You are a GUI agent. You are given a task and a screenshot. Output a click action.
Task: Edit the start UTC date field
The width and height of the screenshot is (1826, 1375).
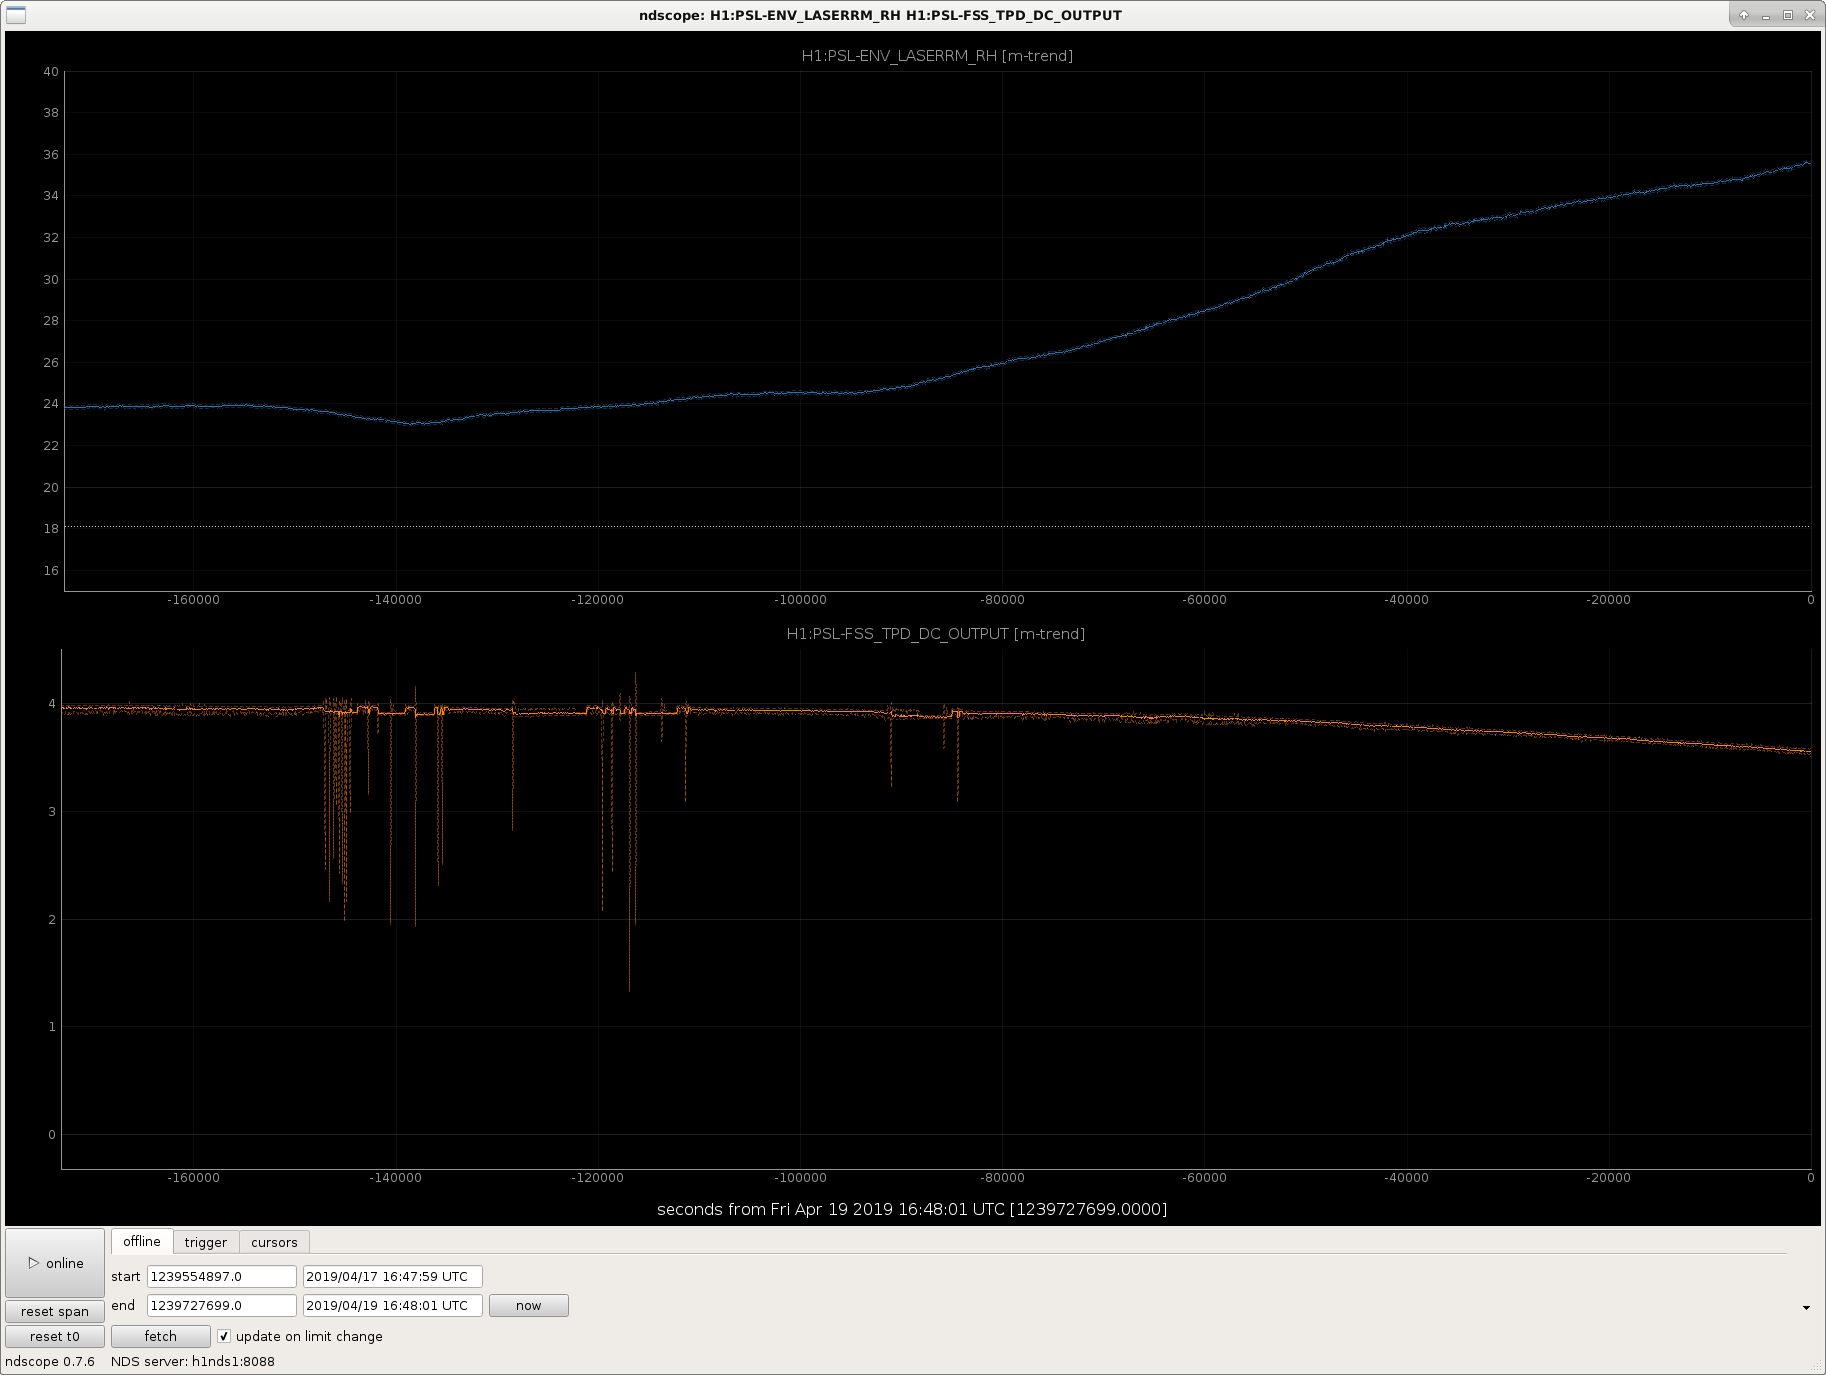(393, 1276)
